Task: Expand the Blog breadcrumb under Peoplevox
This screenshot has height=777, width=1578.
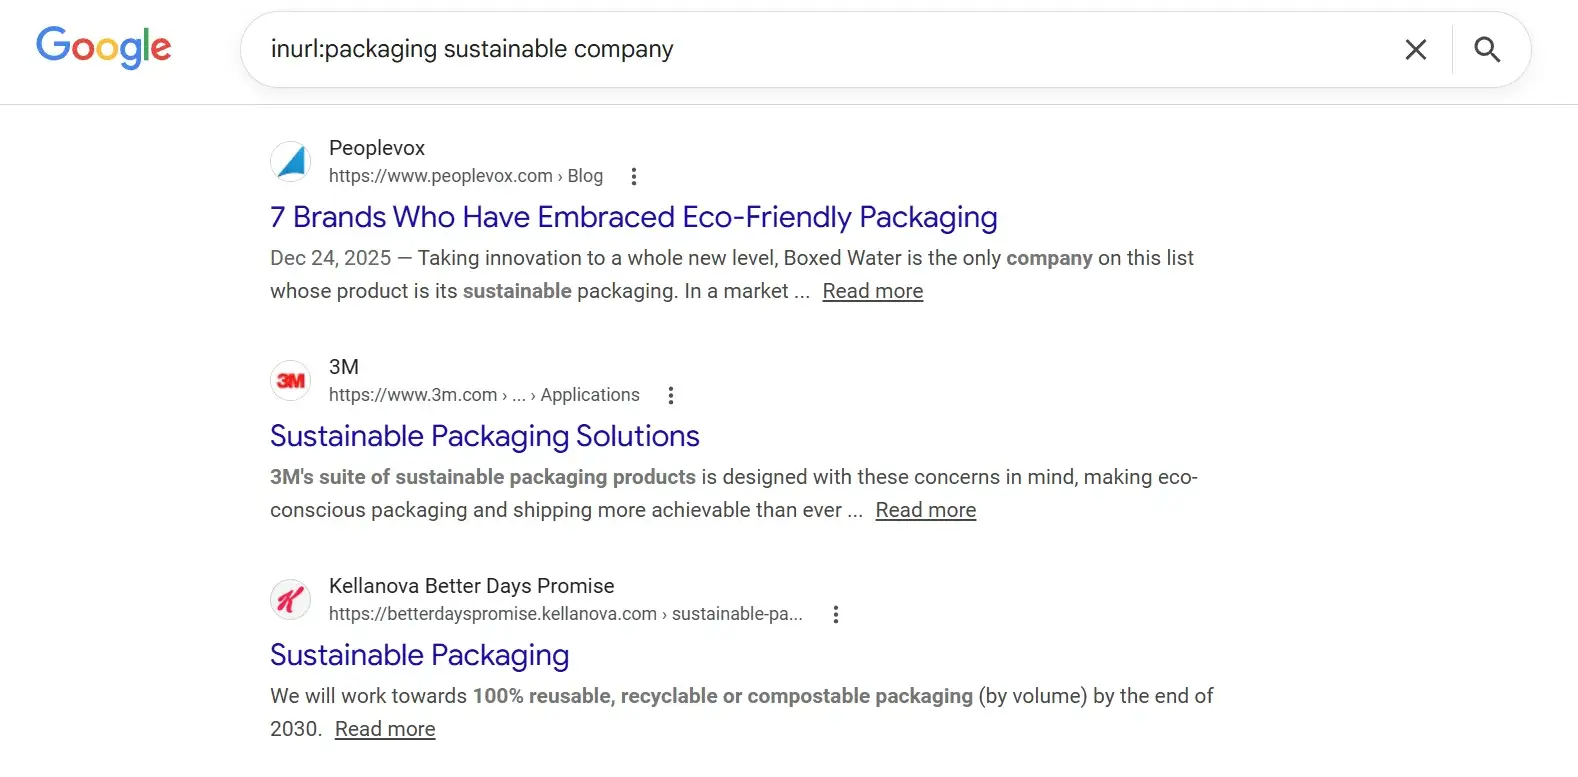Action: [x=585, y=176]
